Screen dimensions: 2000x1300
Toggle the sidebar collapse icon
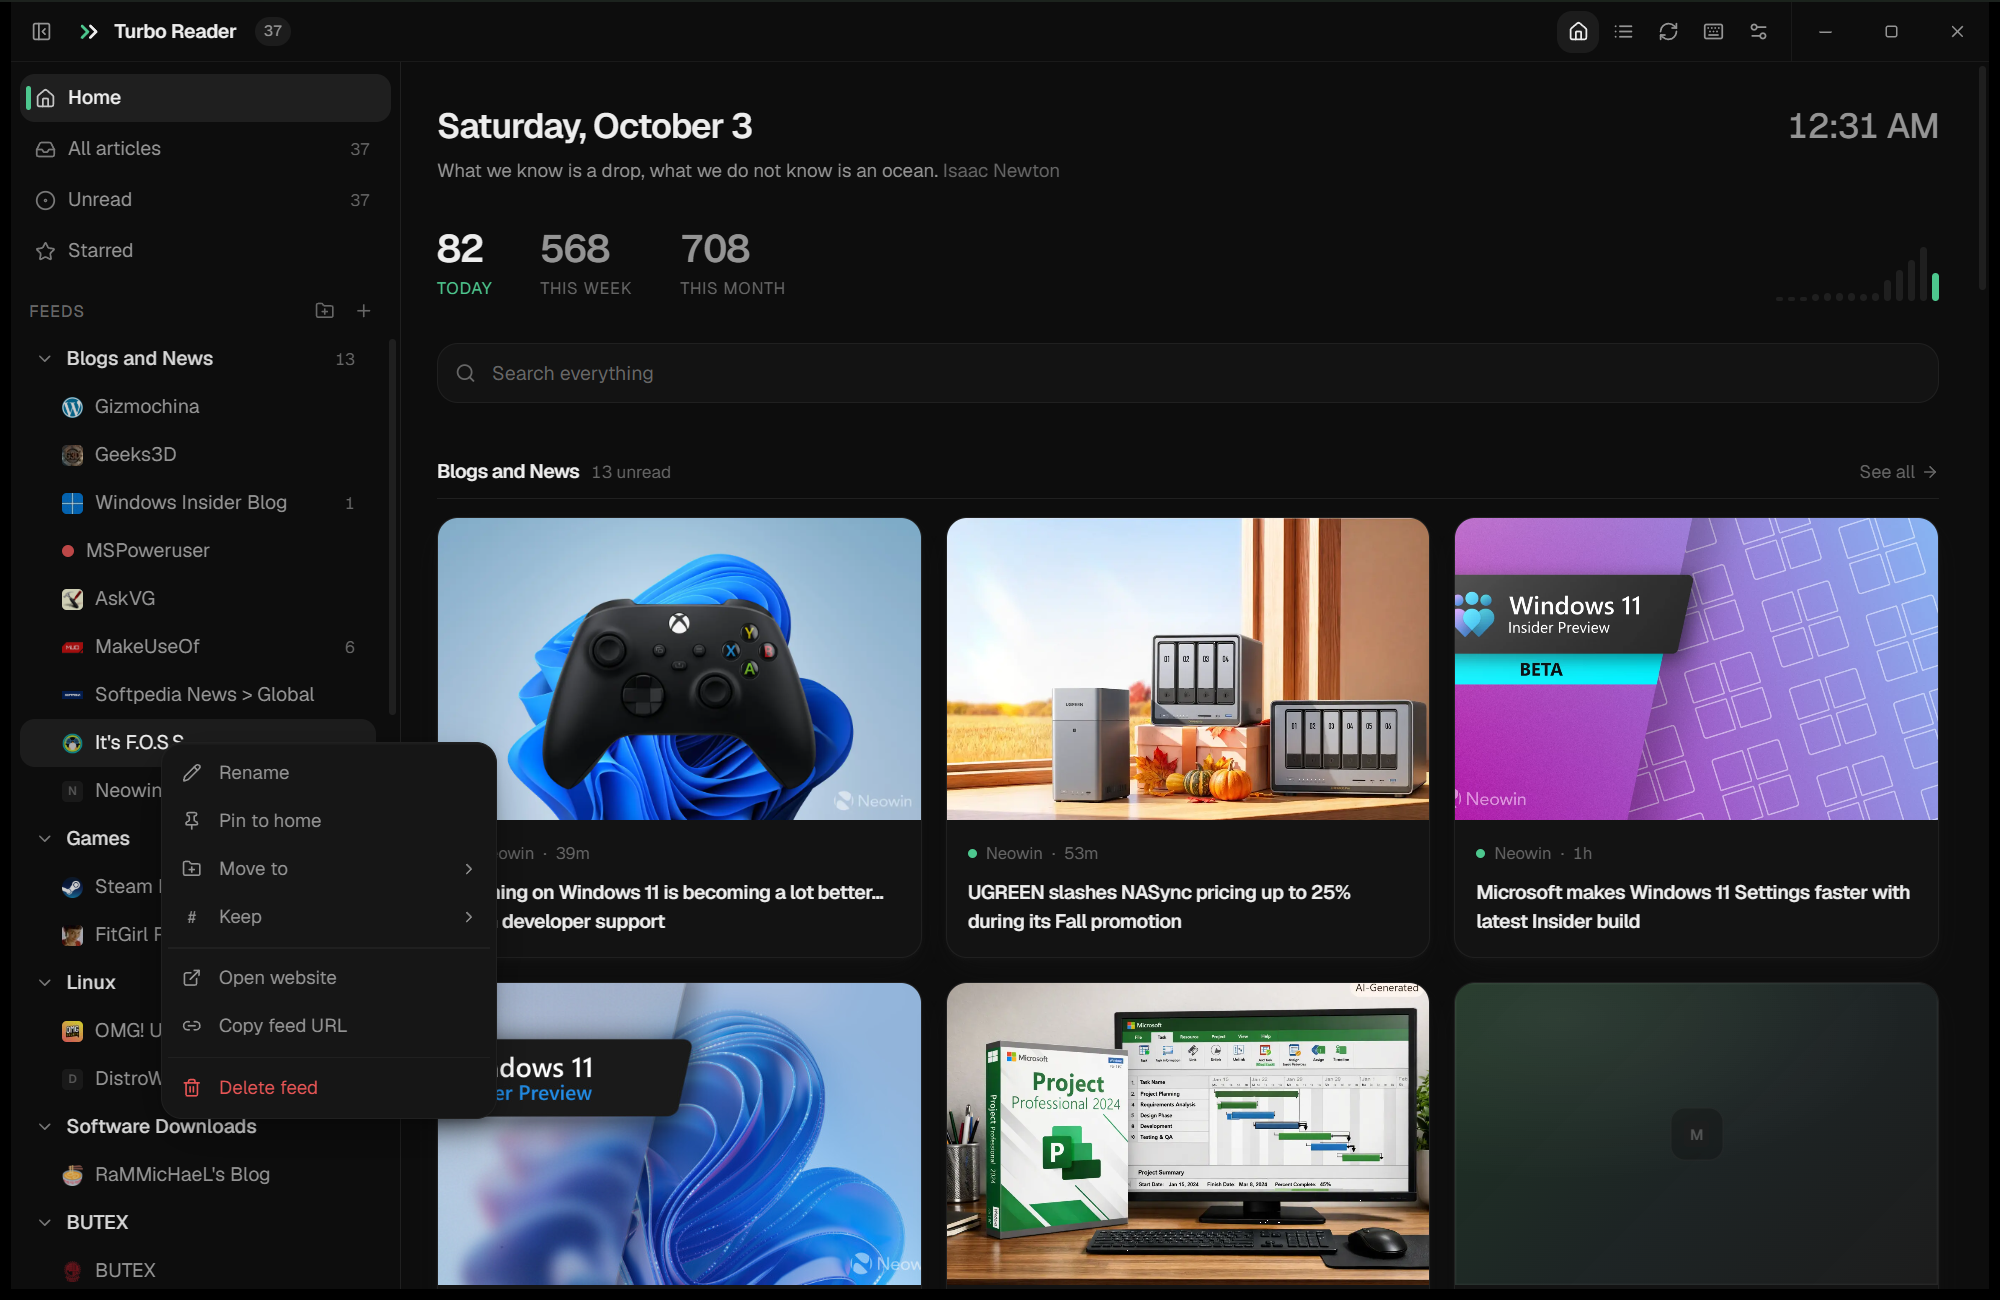[x=42, y=31]
